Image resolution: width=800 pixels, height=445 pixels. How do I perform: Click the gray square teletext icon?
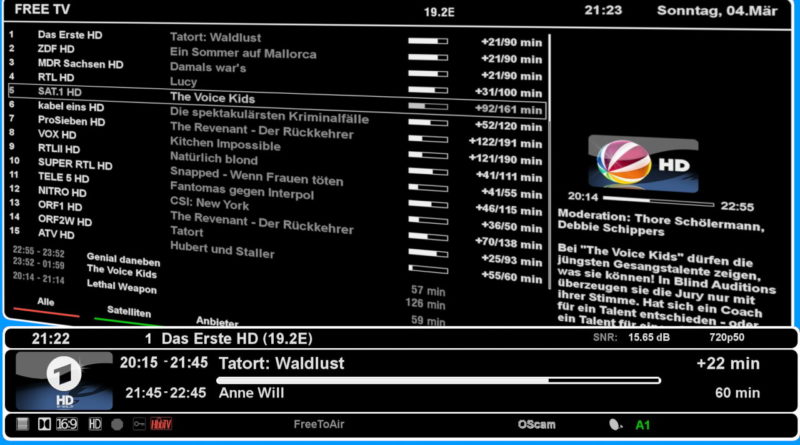click(x=22, y=424)
